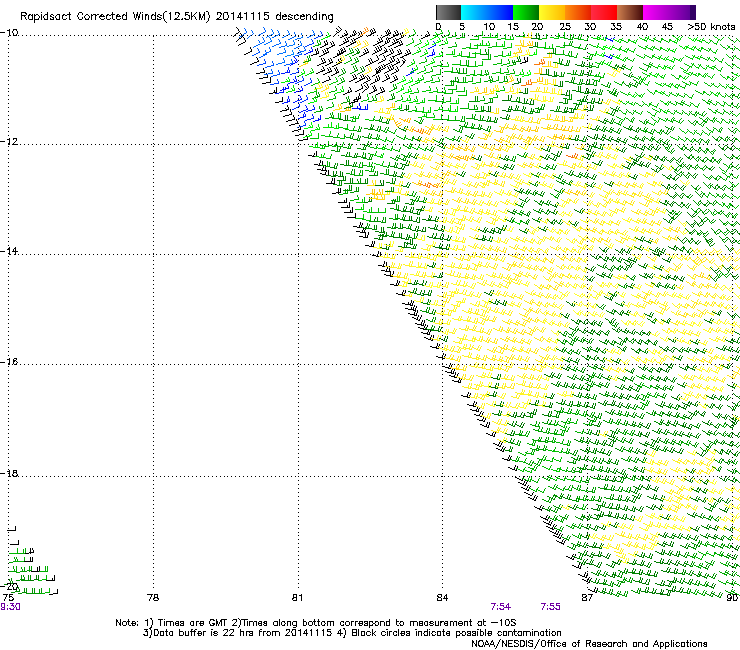Click the date '20141115 descending' in title
Viewport: 740px width, 650px height.
275,17
